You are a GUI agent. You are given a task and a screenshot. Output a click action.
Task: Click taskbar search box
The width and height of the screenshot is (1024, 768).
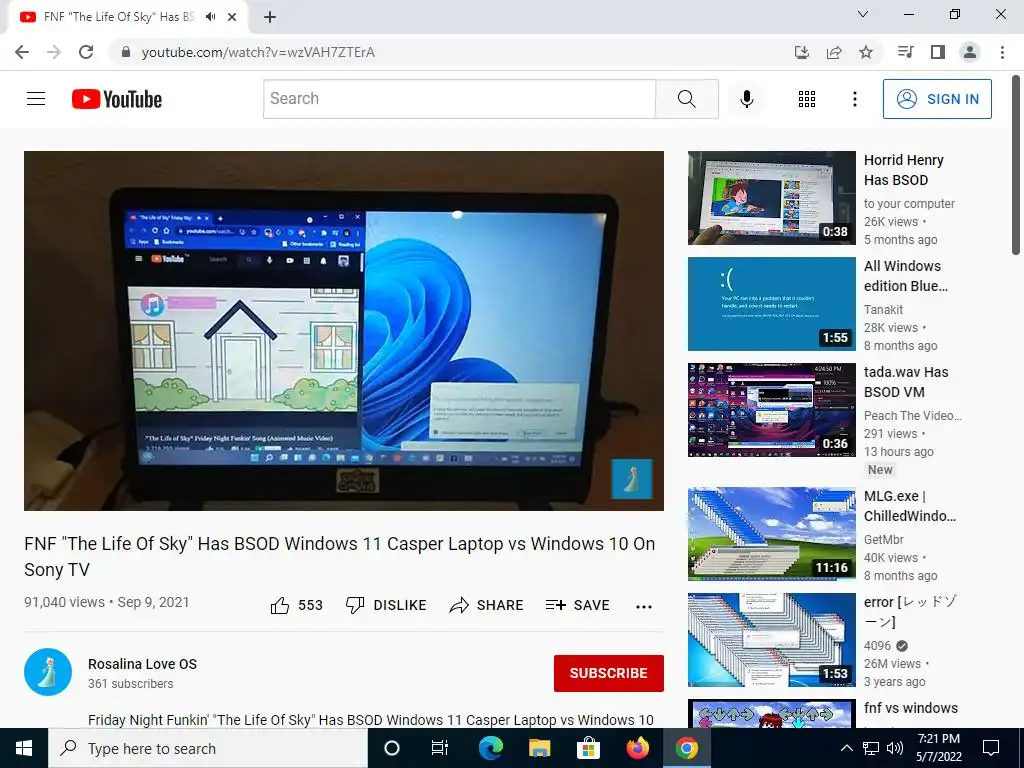pyautogui.click(x=208, y=748)
